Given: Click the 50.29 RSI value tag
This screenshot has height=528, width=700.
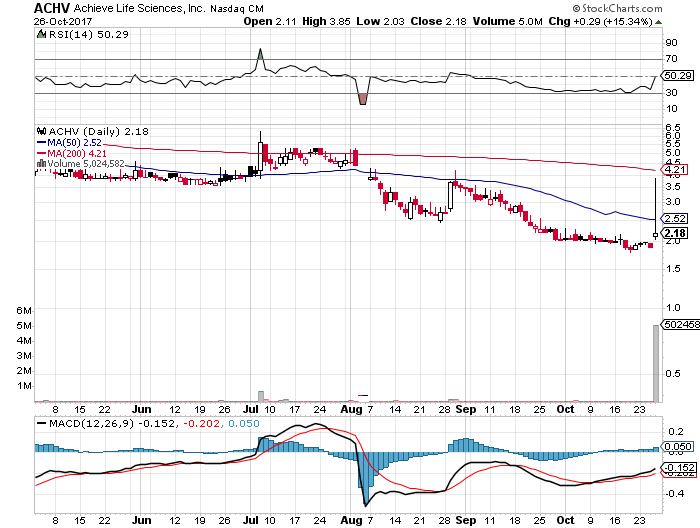Looking at the screenshot, I should (677, 75).
